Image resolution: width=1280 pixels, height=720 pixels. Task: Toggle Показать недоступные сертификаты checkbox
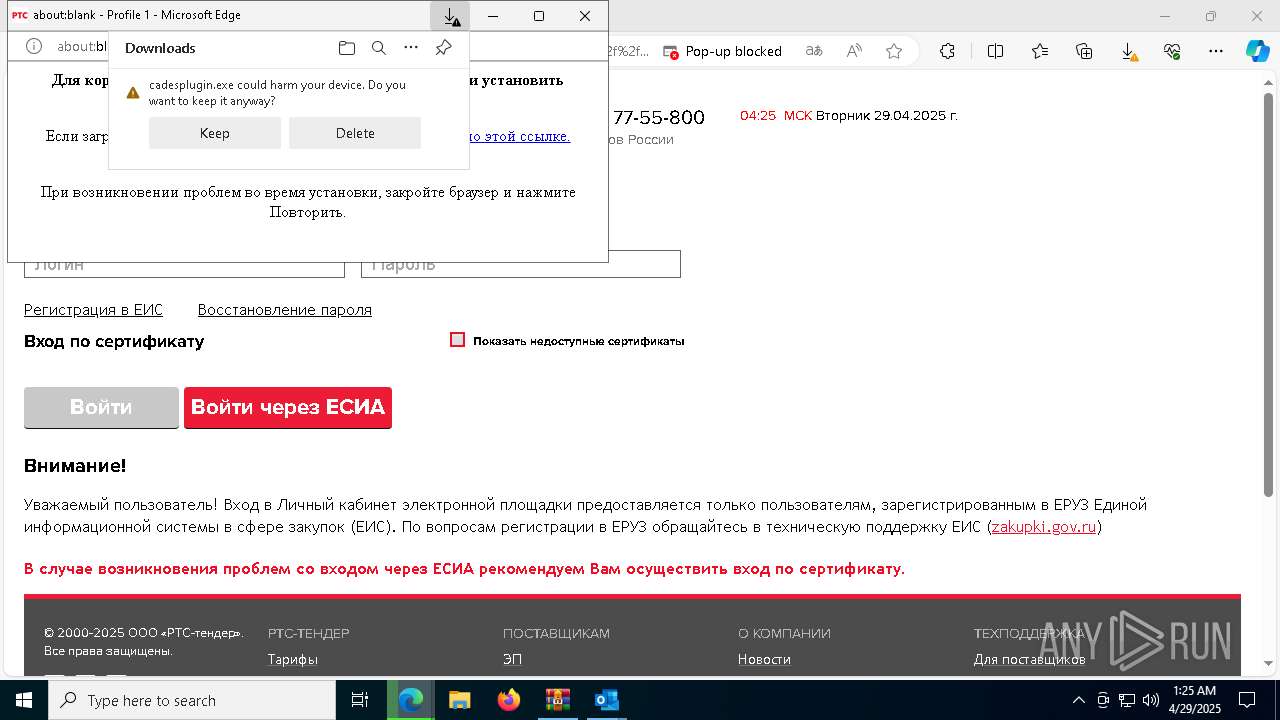(458, 340)
